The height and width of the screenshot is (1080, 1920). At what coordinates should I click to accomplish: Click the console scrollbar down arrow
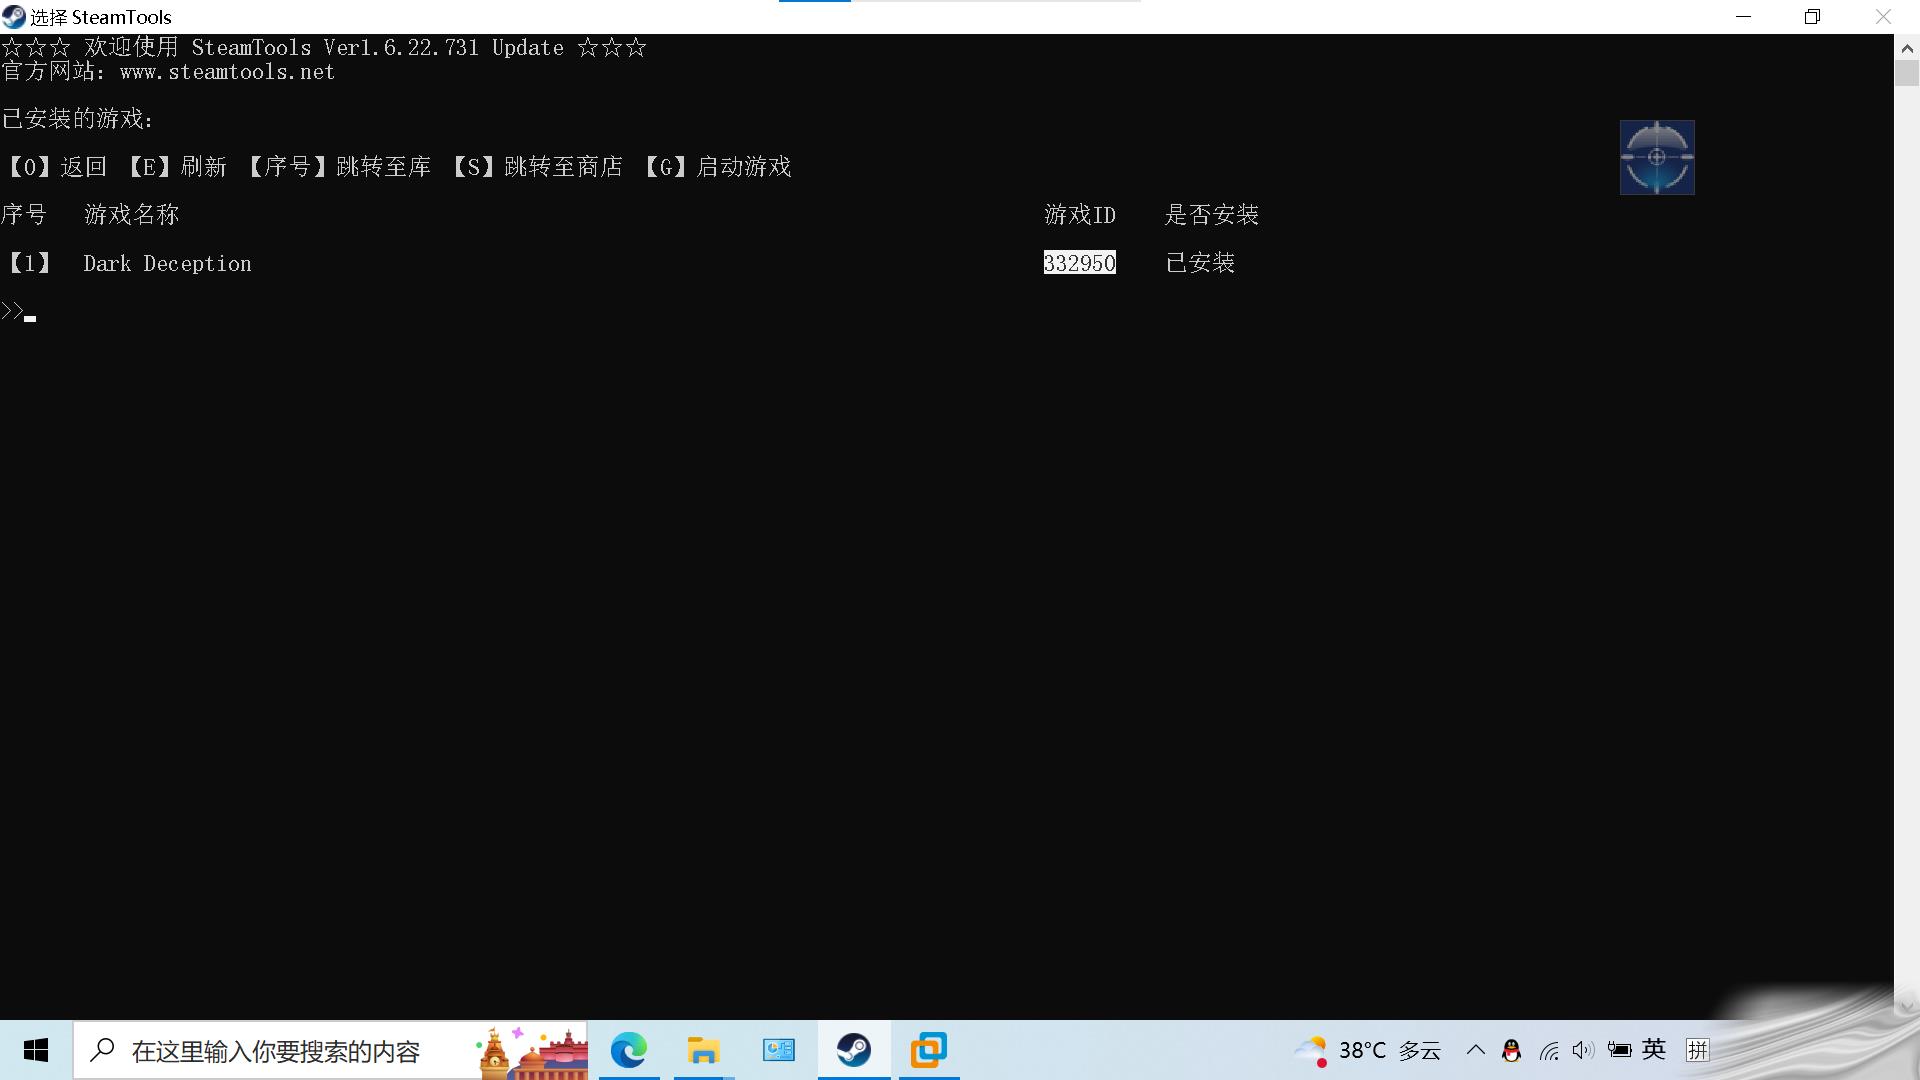coord(1906,1007)
